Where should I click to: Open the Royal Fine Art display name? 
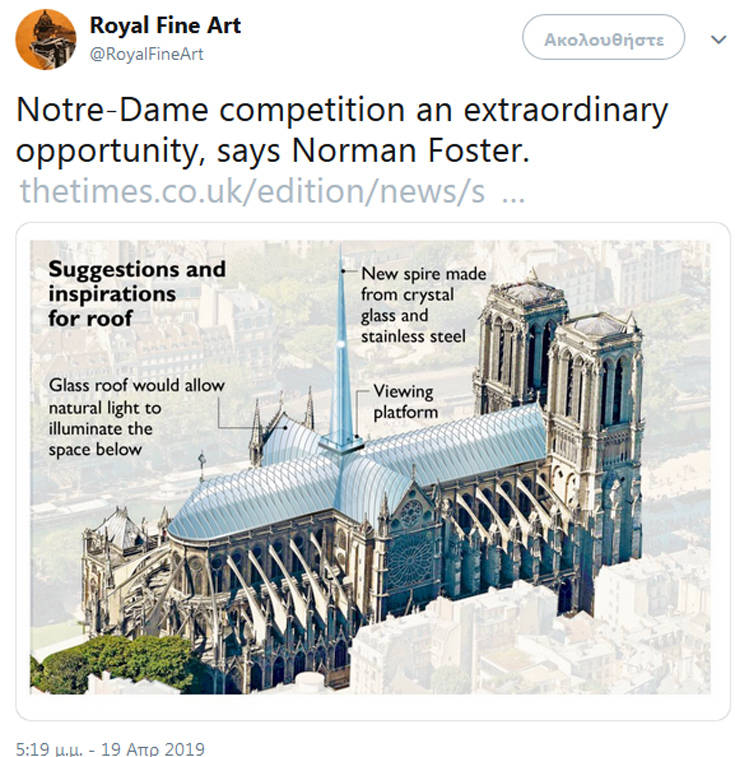pyautogui.click(x=165, y=25)
